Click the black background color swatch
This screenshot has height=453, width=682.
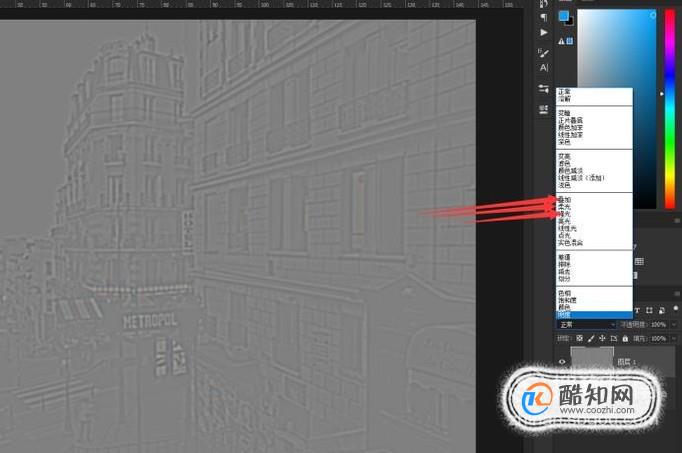570,22
